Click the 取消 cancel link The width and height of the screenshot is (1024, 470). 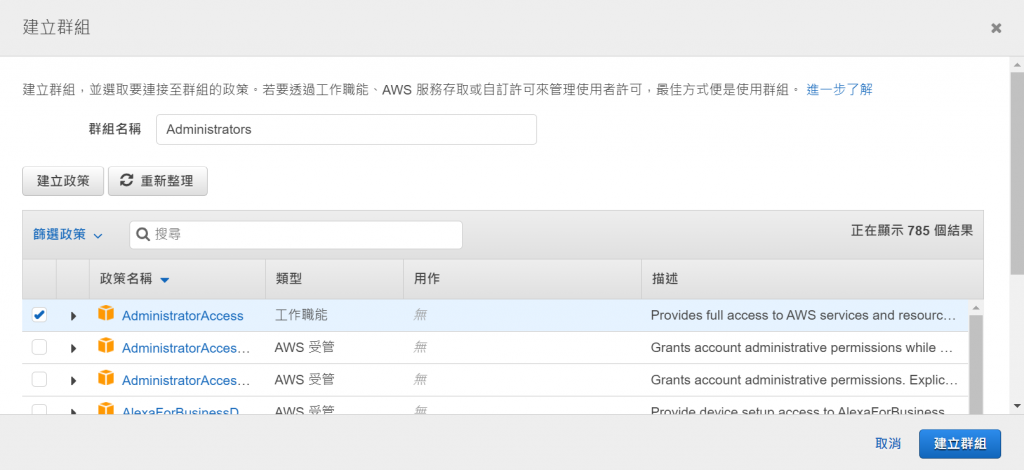(x=888, y=444)
